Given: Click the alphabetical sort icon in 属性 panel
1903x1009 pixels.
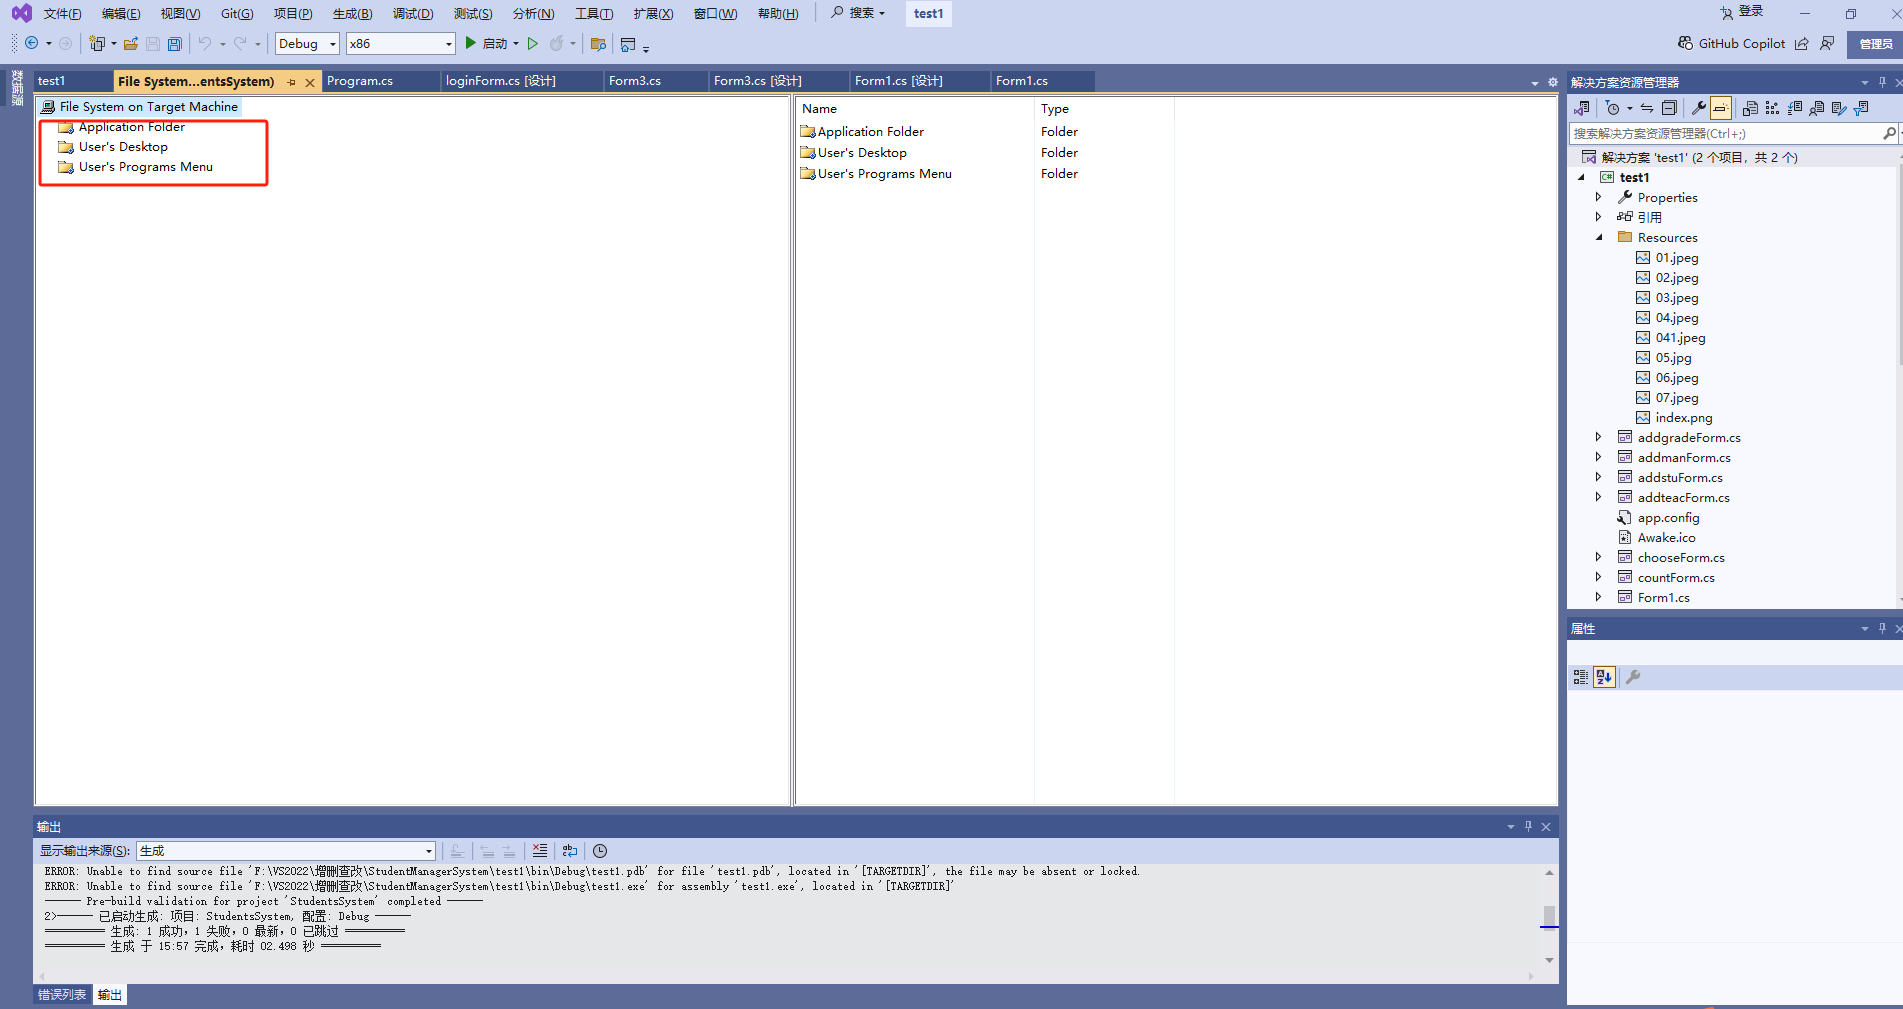Looking at the screenshot, I should [1604, 677].
